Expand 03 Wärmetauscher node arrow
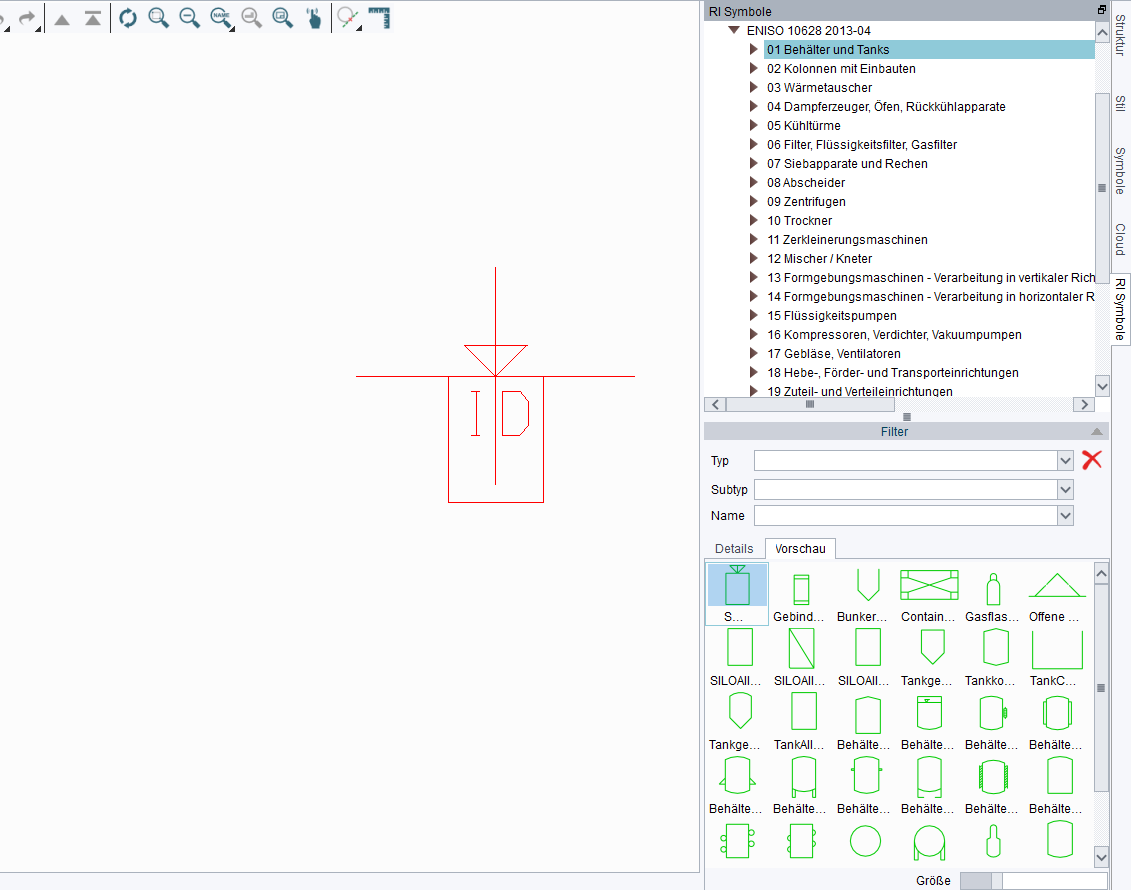The width and height of the screenshot is (1131, 890). [x=753, y=87]
